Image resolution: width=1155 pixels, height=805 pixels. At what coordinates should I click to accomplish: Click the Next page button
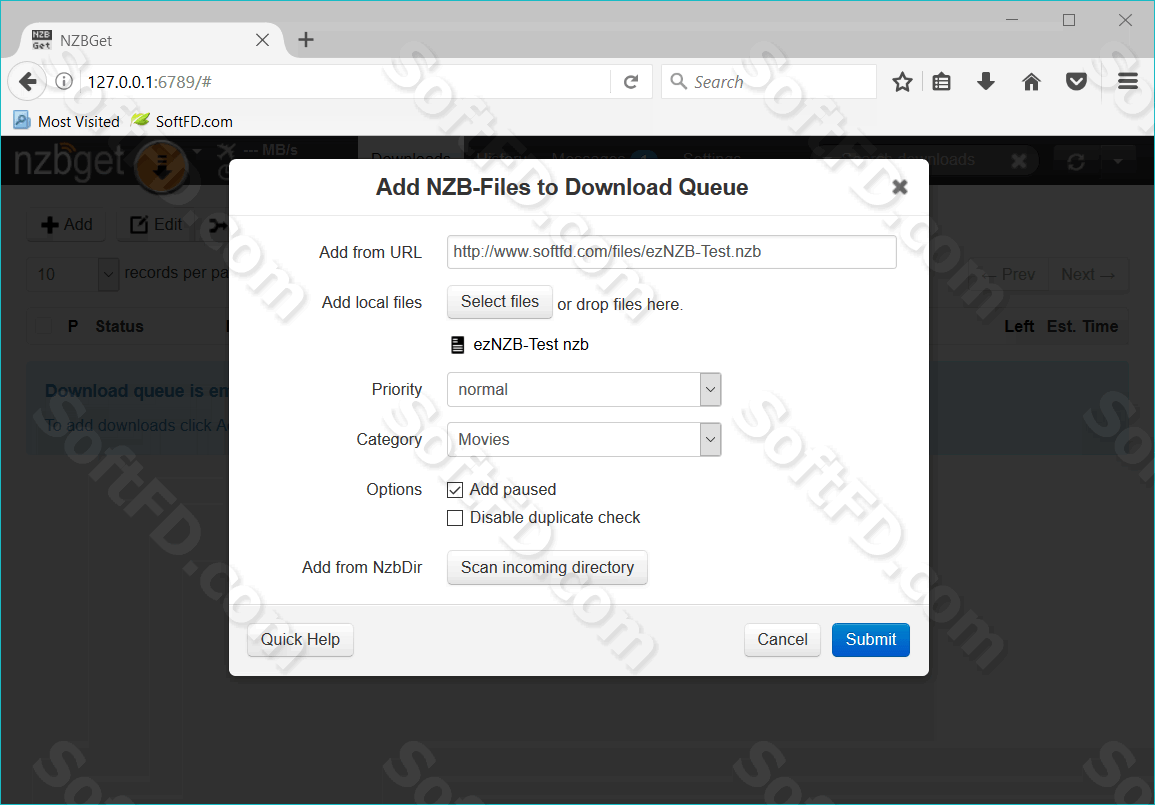(x=1088, y=275)
